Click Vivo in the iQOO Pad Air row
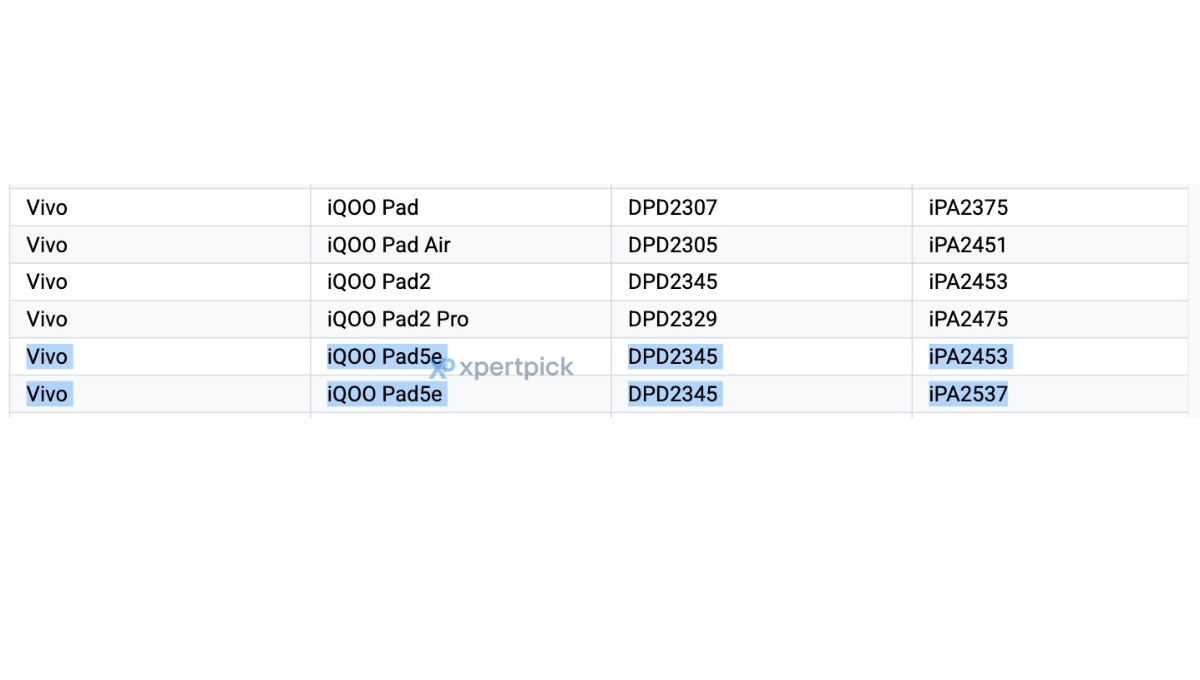The image size is (1200, 680). [x=47, y=245]
